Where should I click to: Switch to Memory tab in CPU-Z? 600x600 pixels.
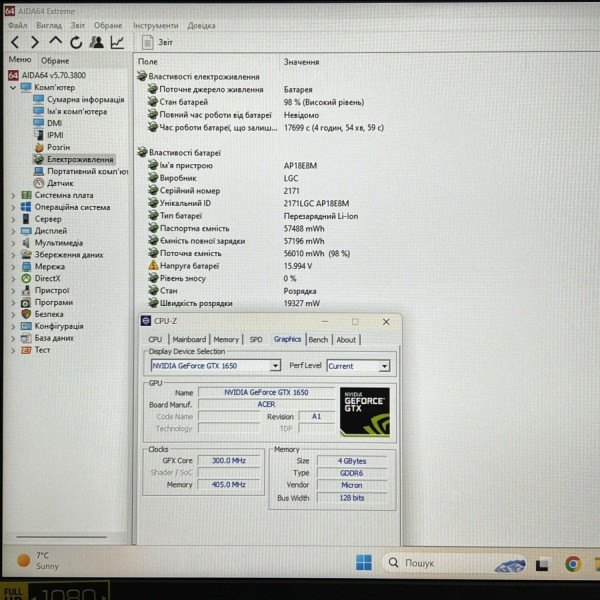click(226, 339)
